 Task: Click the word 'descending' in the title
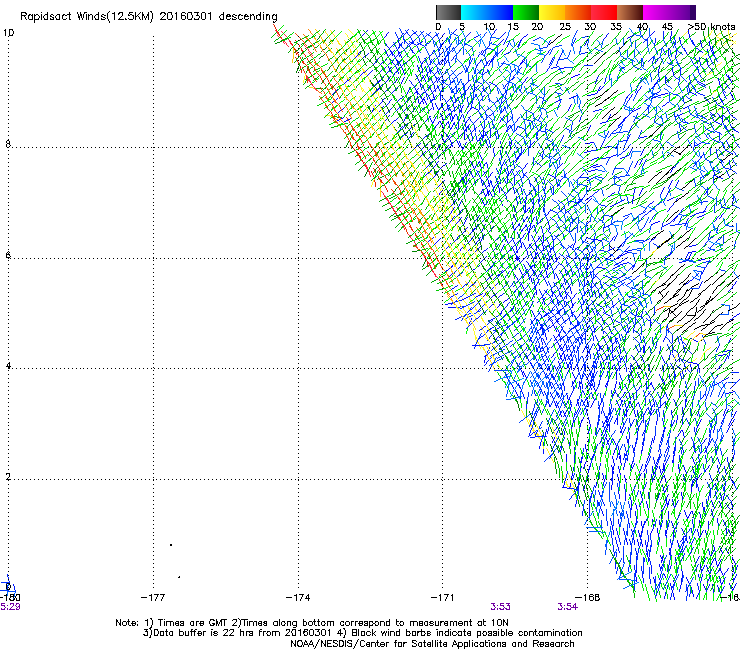point(248,17)
